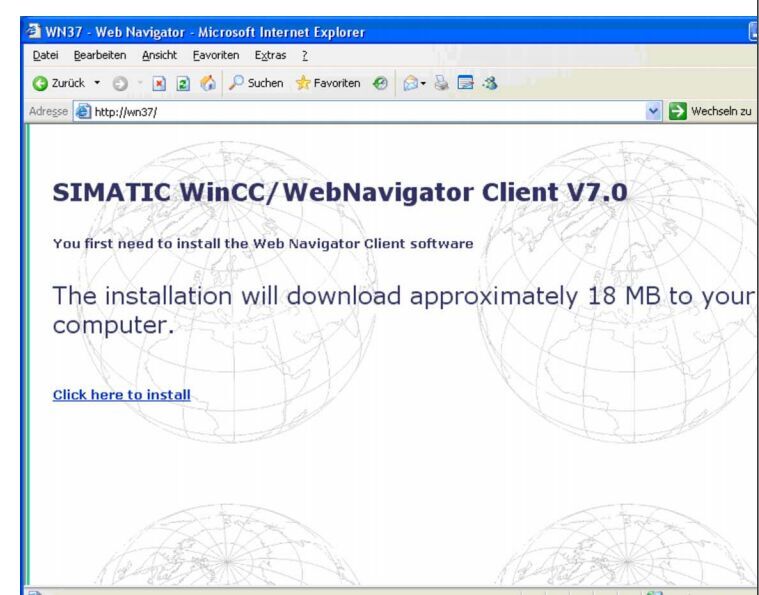
Task: Click the edit page icon
Action: click(465, 83)
